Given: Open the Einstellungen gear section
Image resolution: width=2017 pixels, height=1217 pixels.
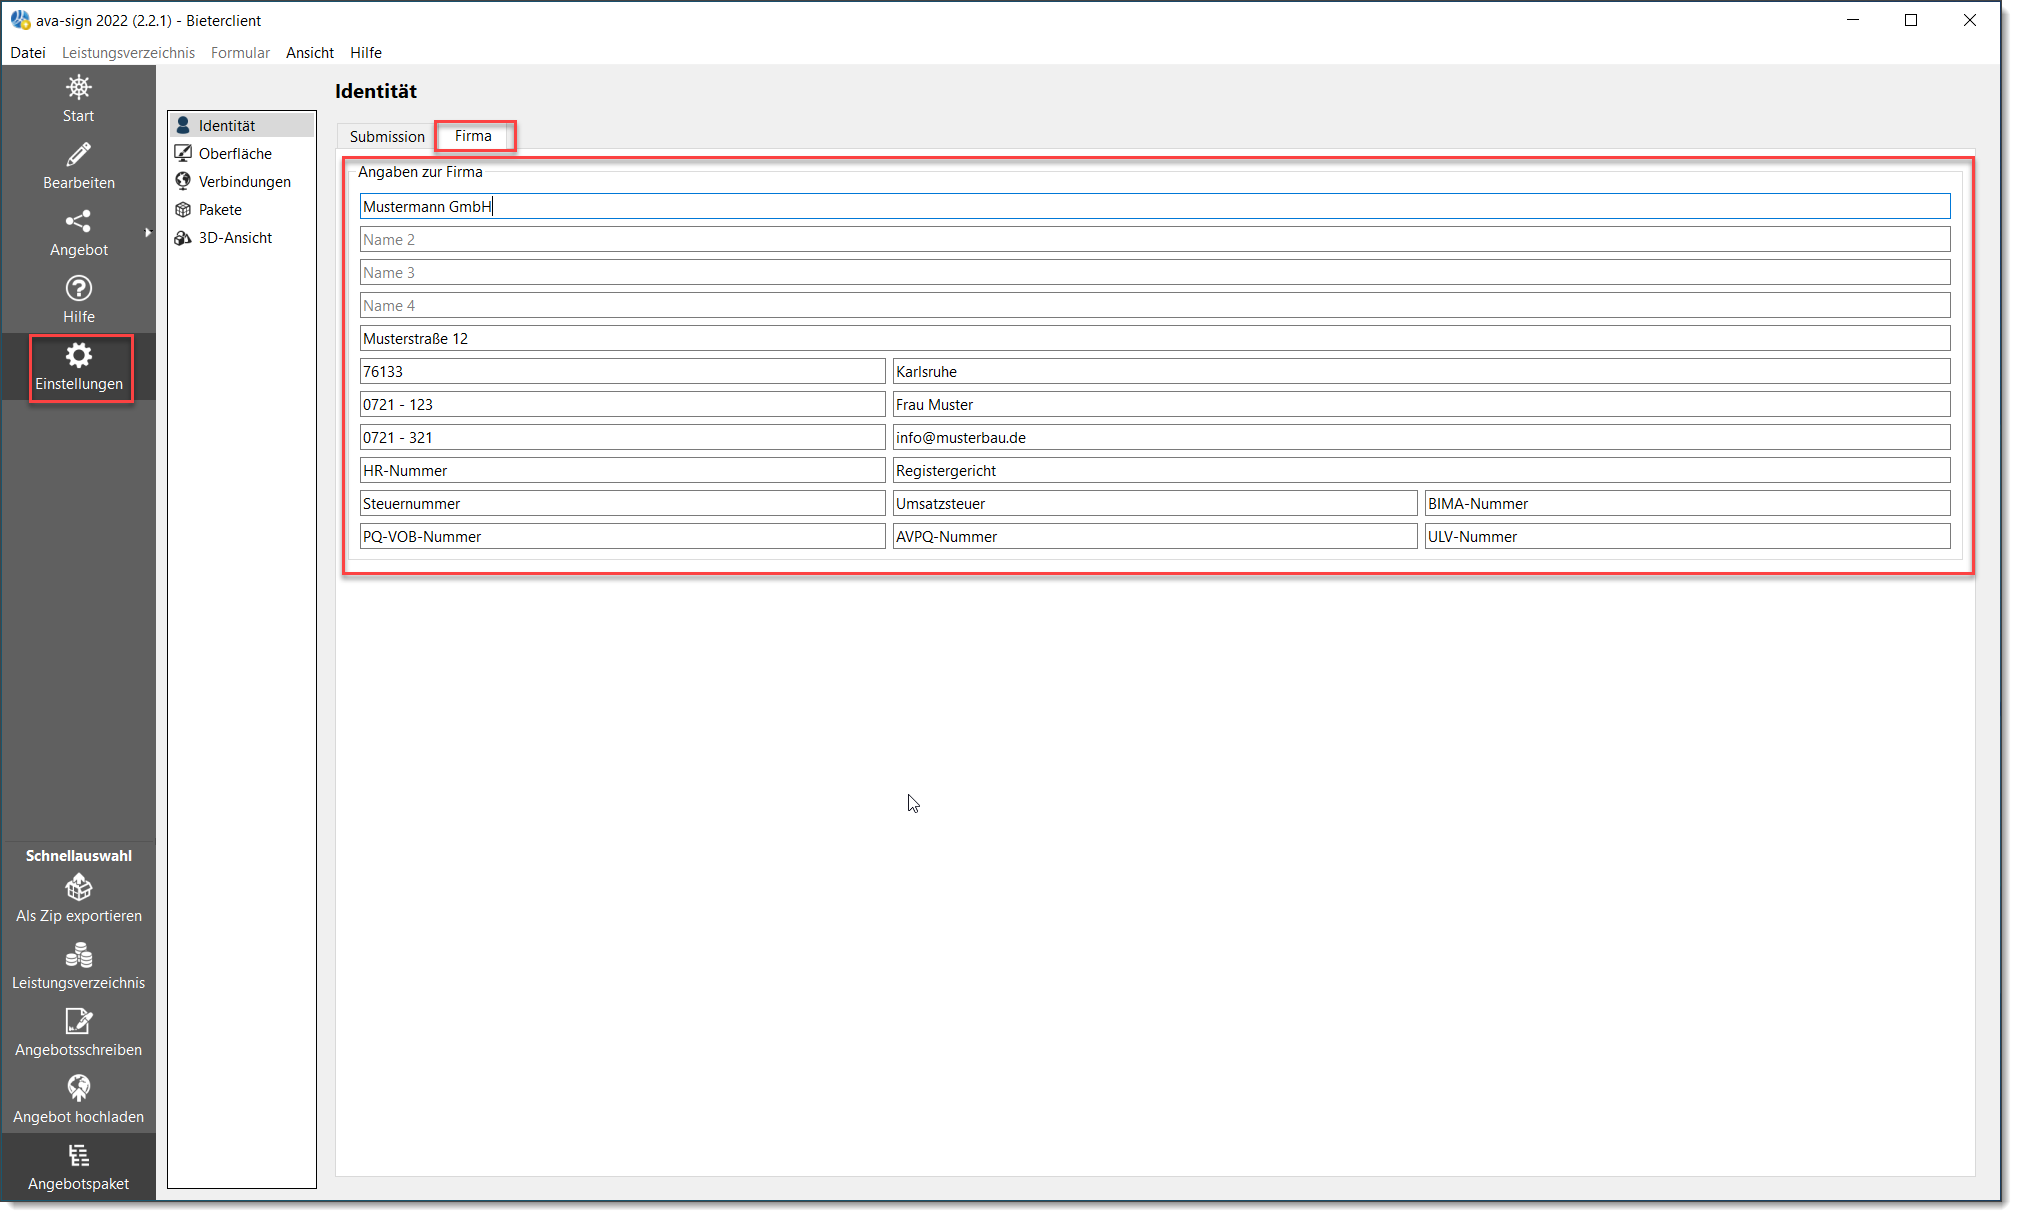Looking at the screenshot, I should click(x=78, y=367).
